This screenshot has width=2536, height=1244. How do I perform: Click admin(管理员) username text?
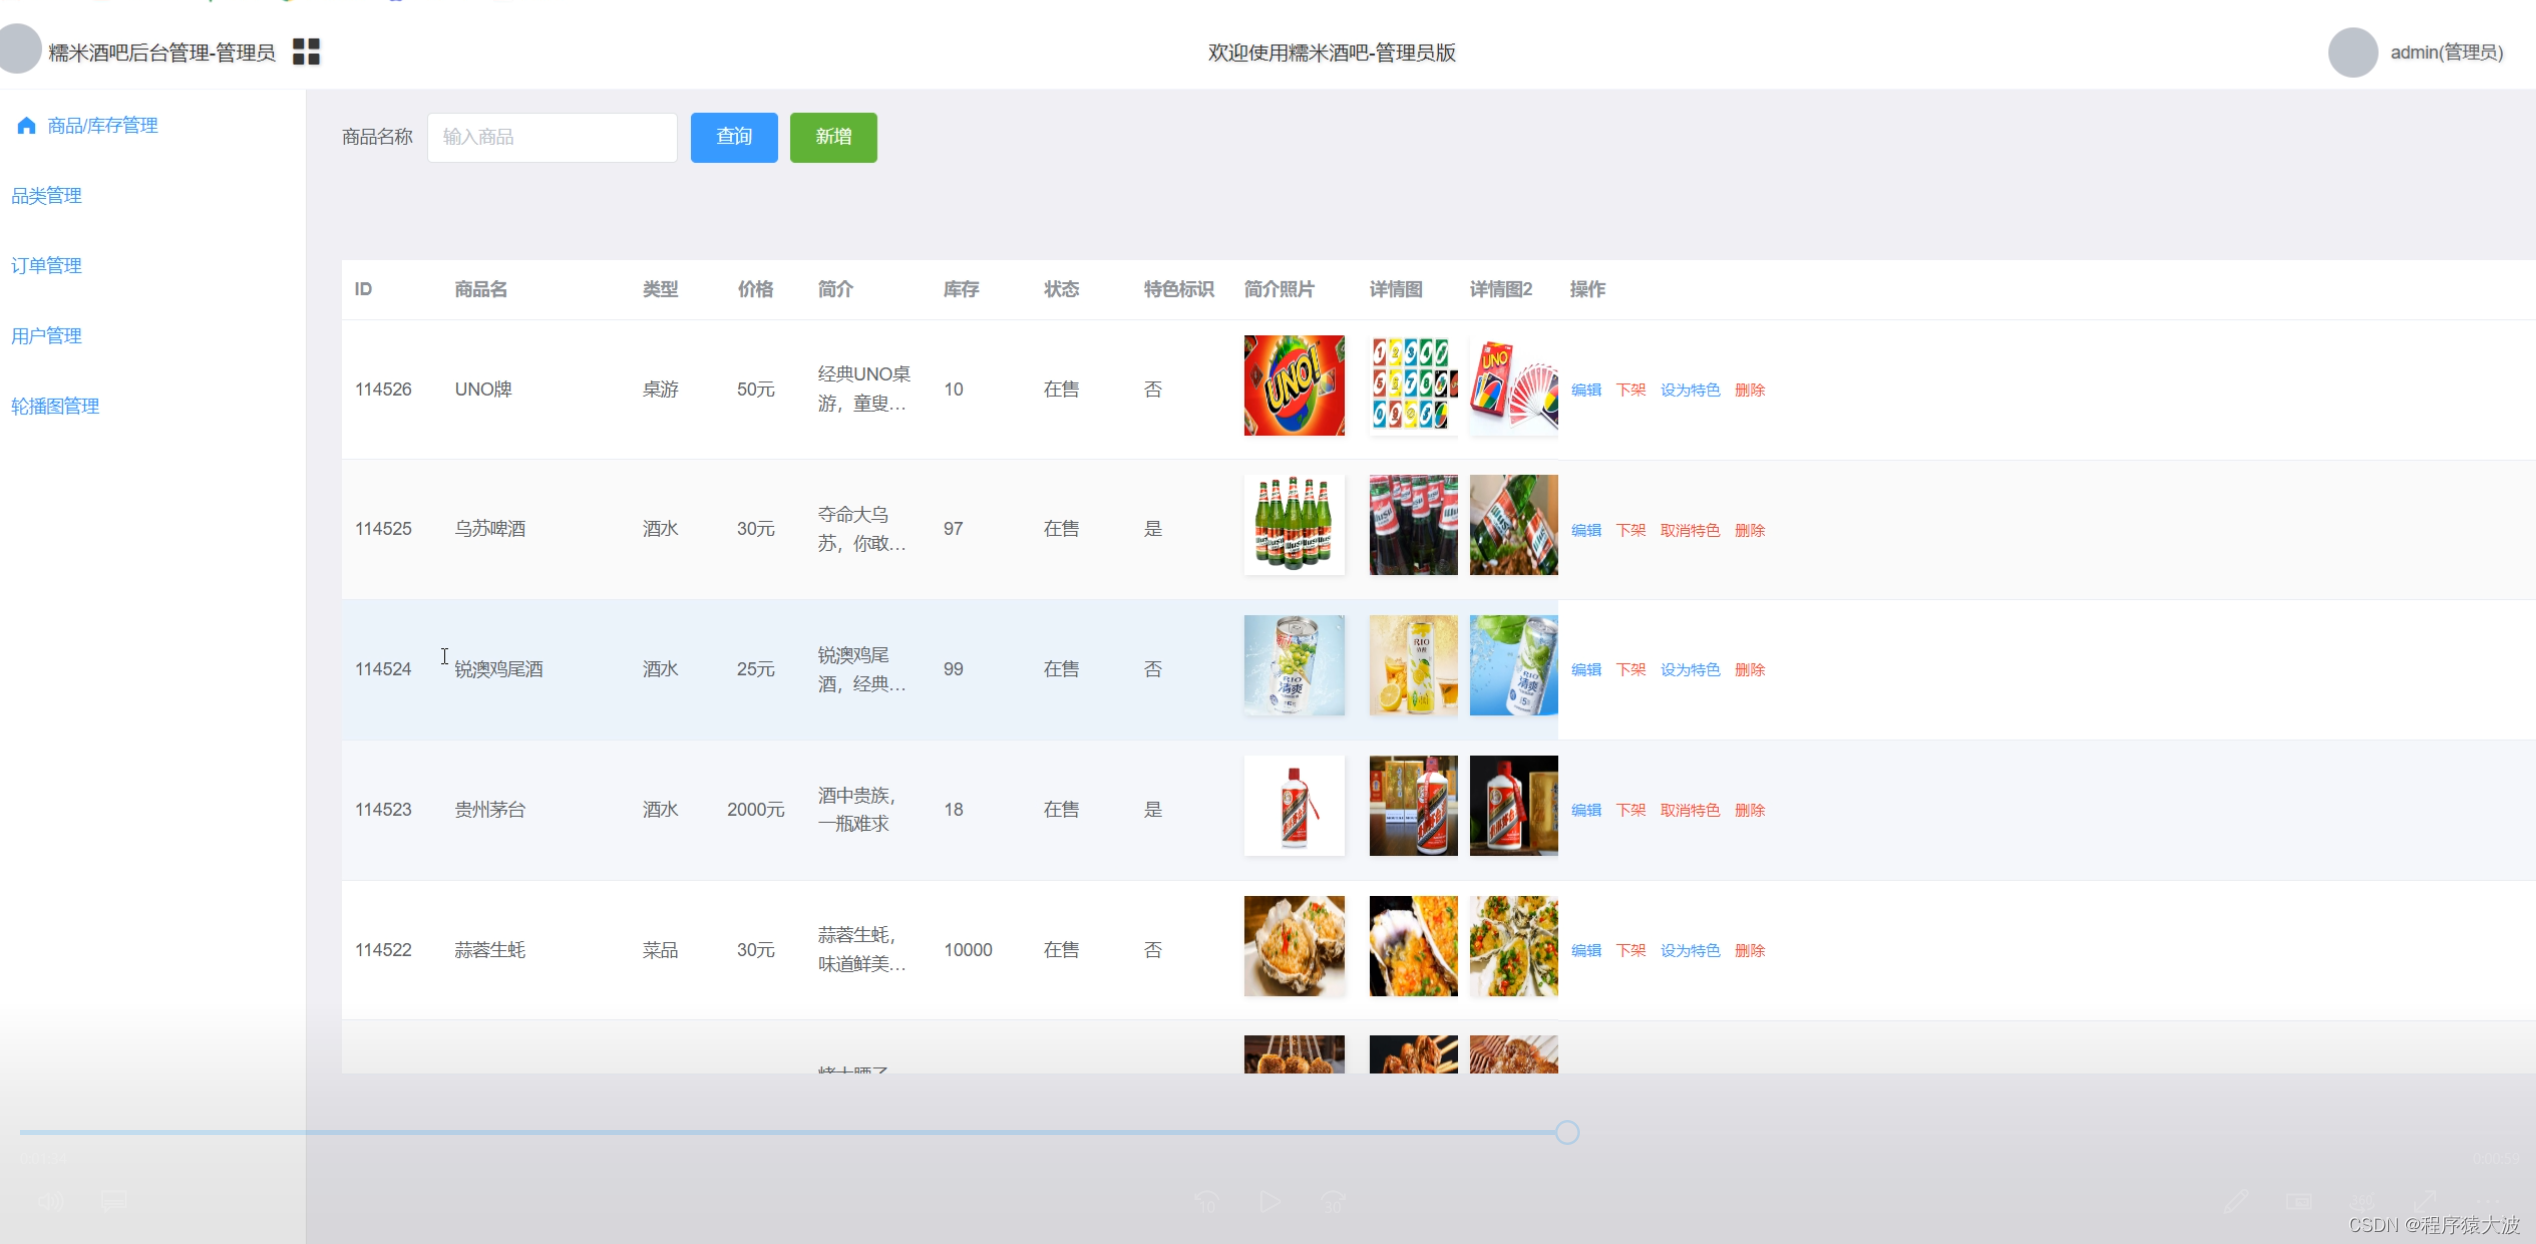pyautogui.click(x=2447, y=52)
